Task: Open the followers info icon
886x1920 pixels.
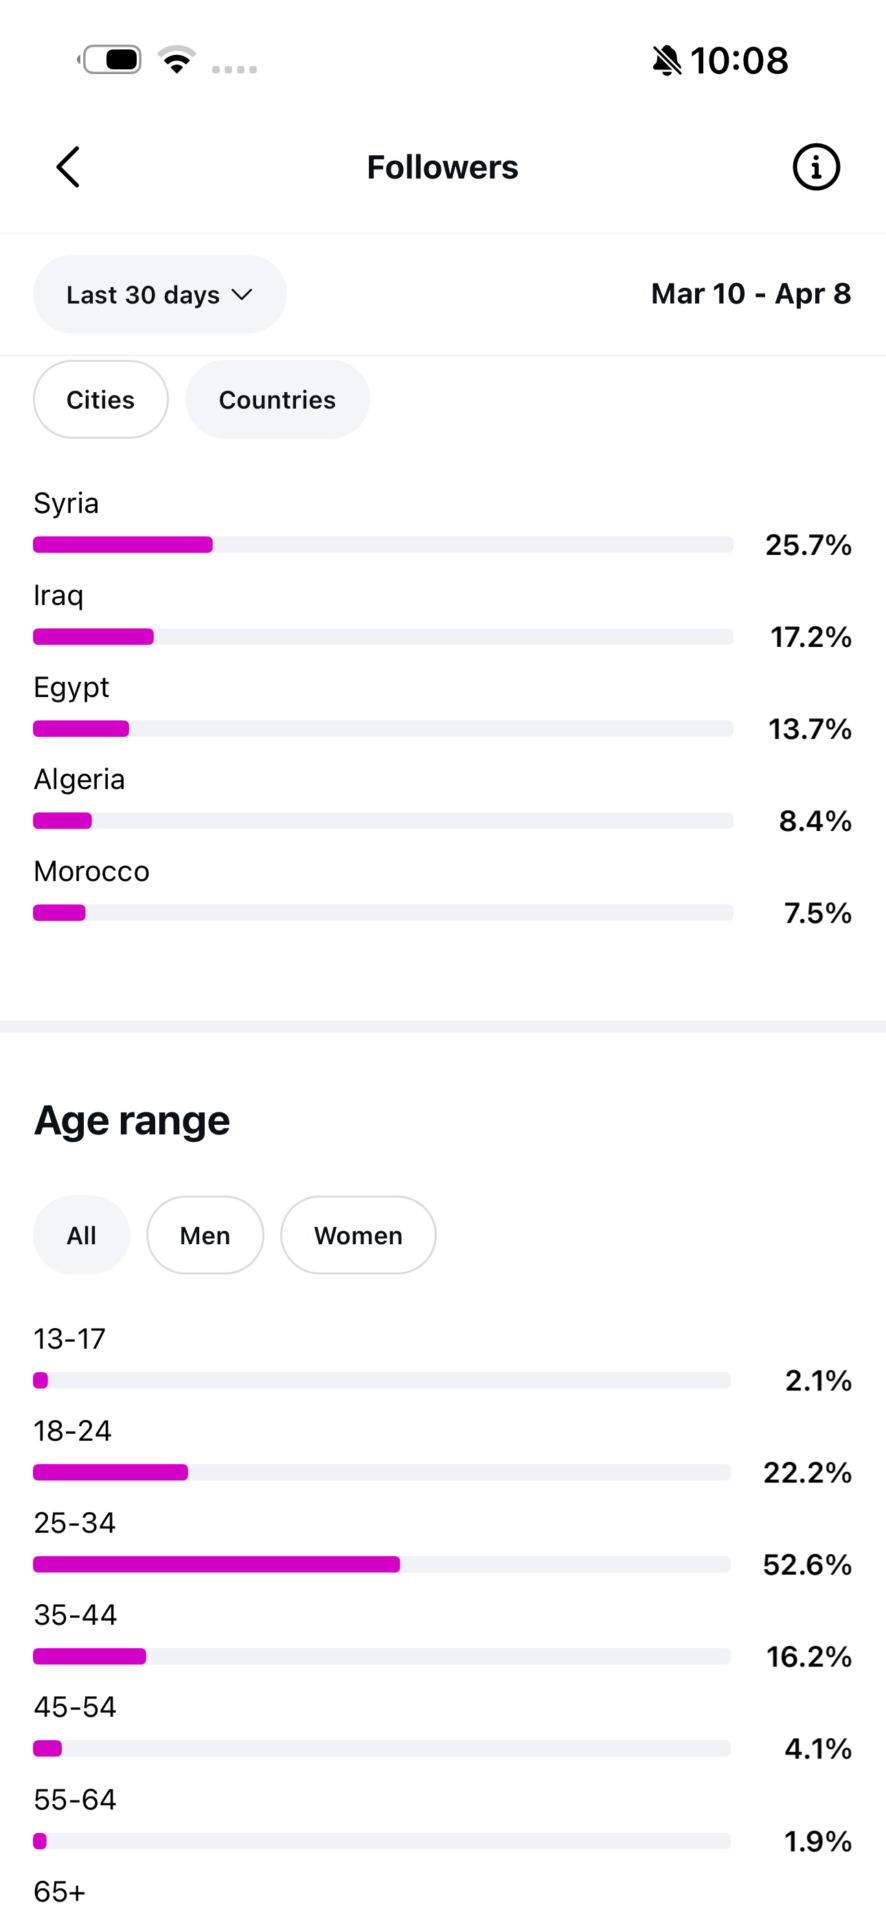Action: tap(816, 167)
